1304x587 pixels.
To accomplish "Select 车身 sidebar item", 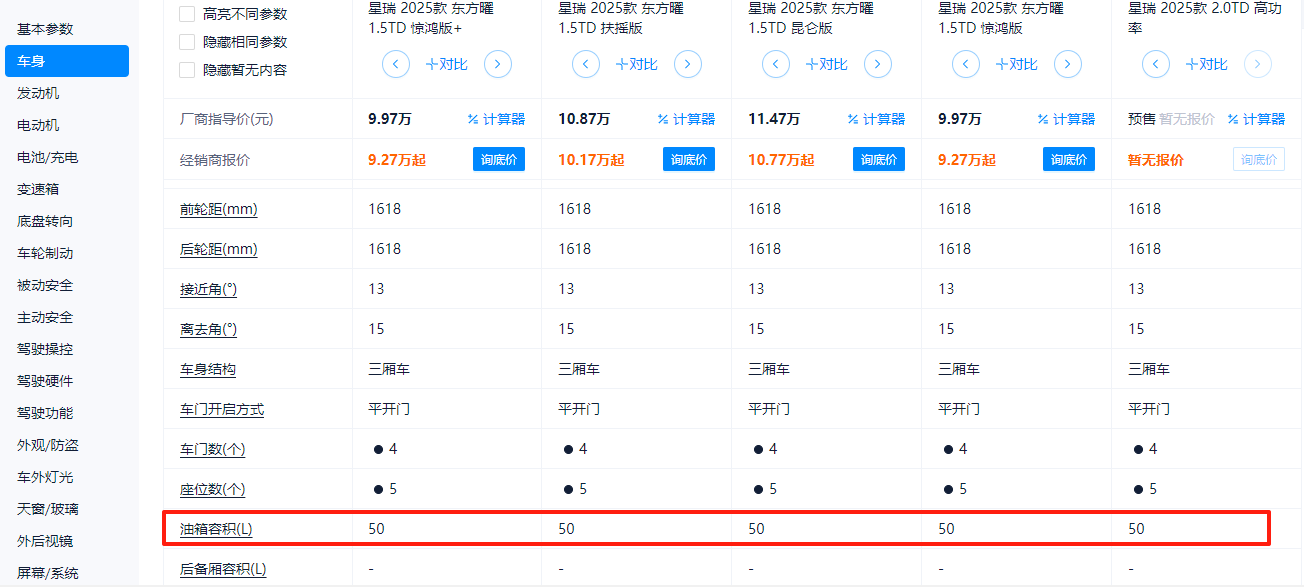I will 67,61.
